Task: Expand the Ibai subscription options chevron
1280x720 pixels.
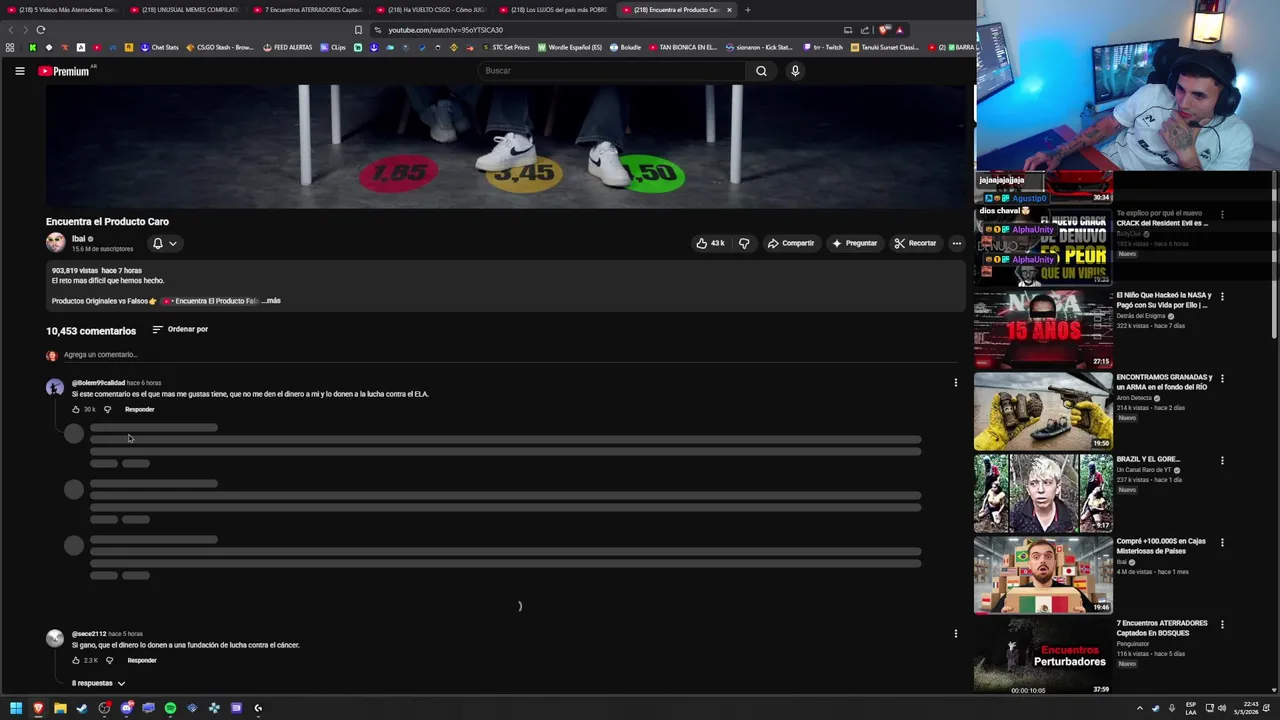Action: coord(173,243)
